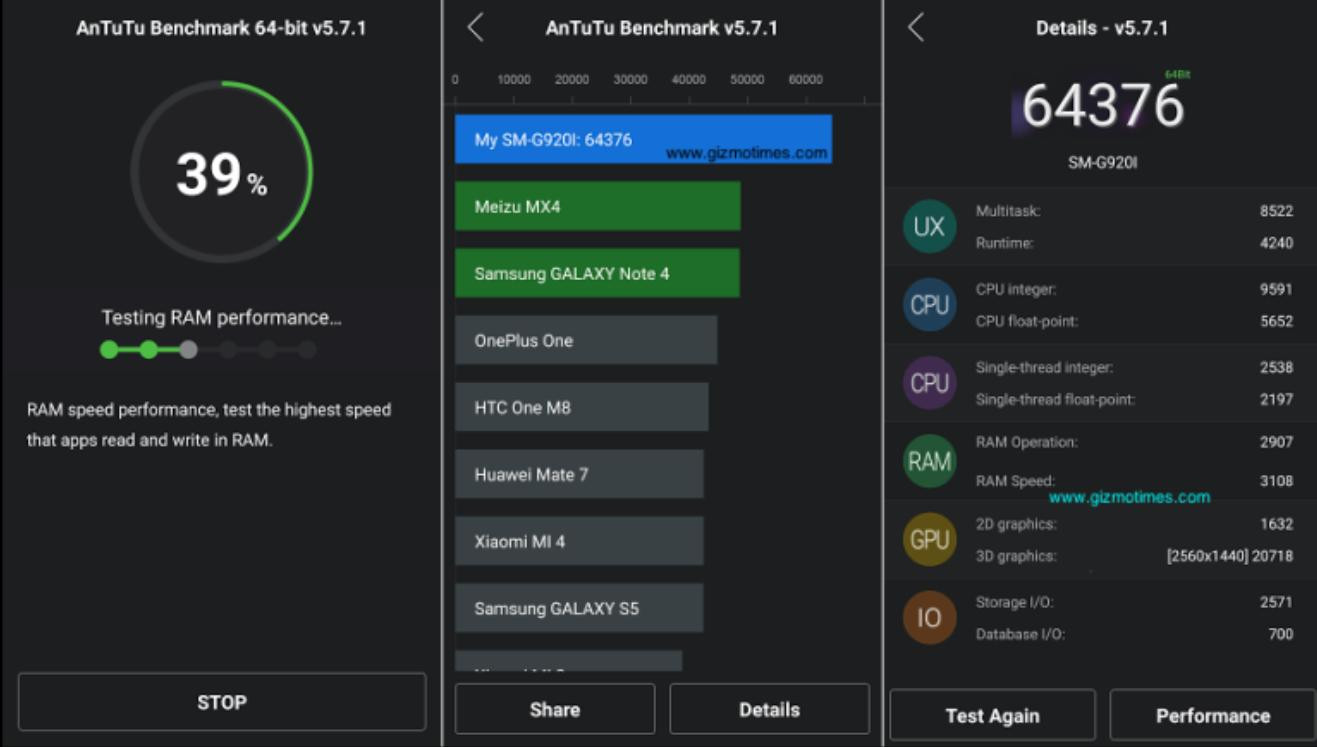Open the Performance button

click(x=1213, y=716)
